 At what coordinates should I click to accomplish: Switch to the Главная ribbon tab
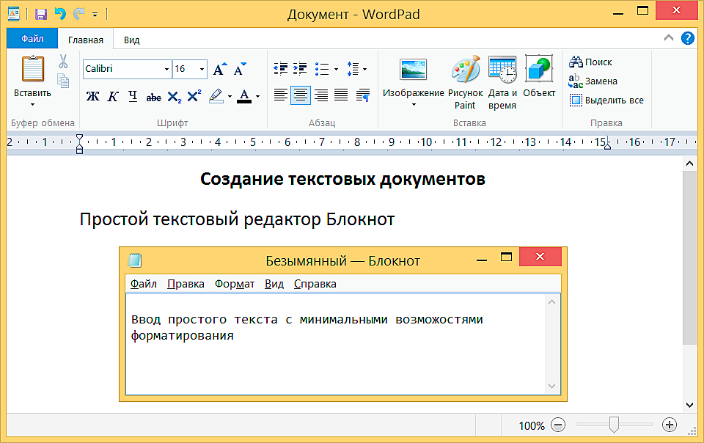coord(86,40)
